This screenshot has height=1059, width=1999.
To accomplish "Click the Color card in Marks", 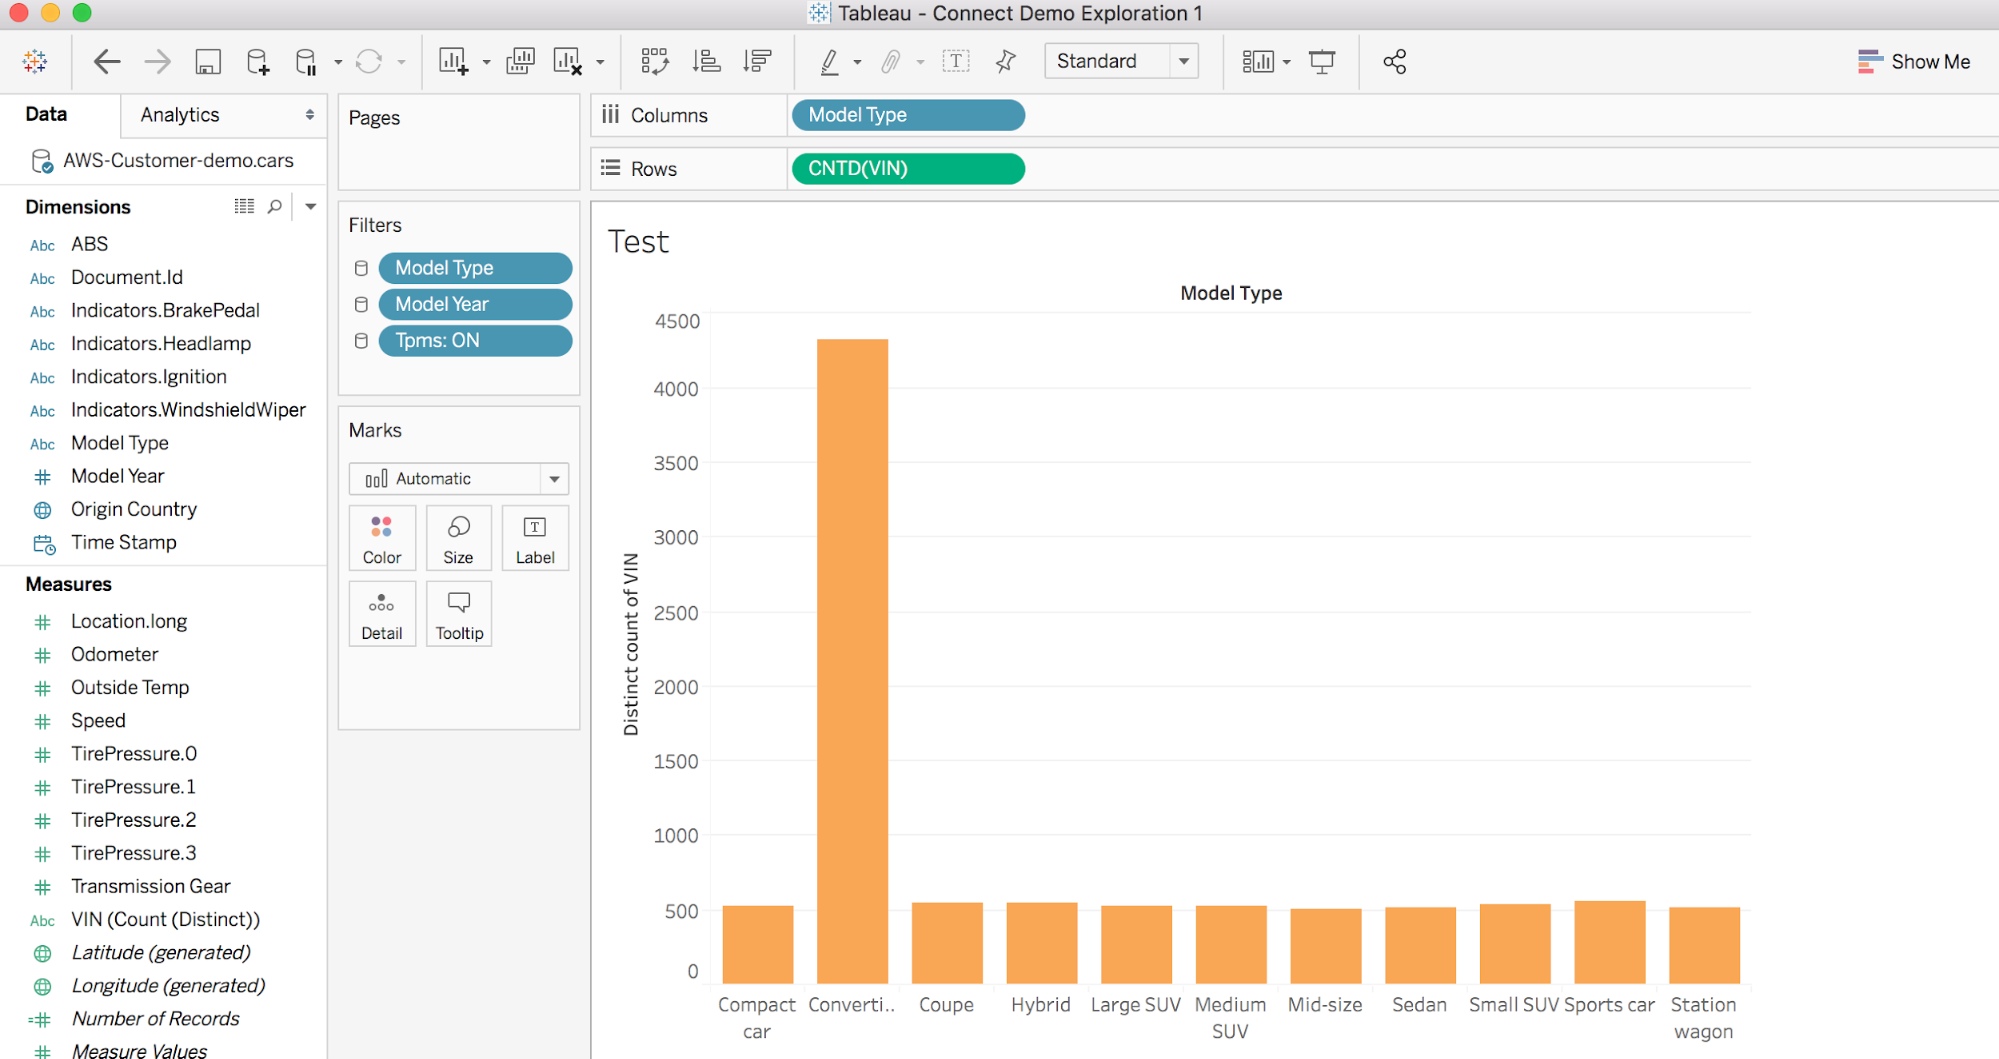I will (381, 538).
